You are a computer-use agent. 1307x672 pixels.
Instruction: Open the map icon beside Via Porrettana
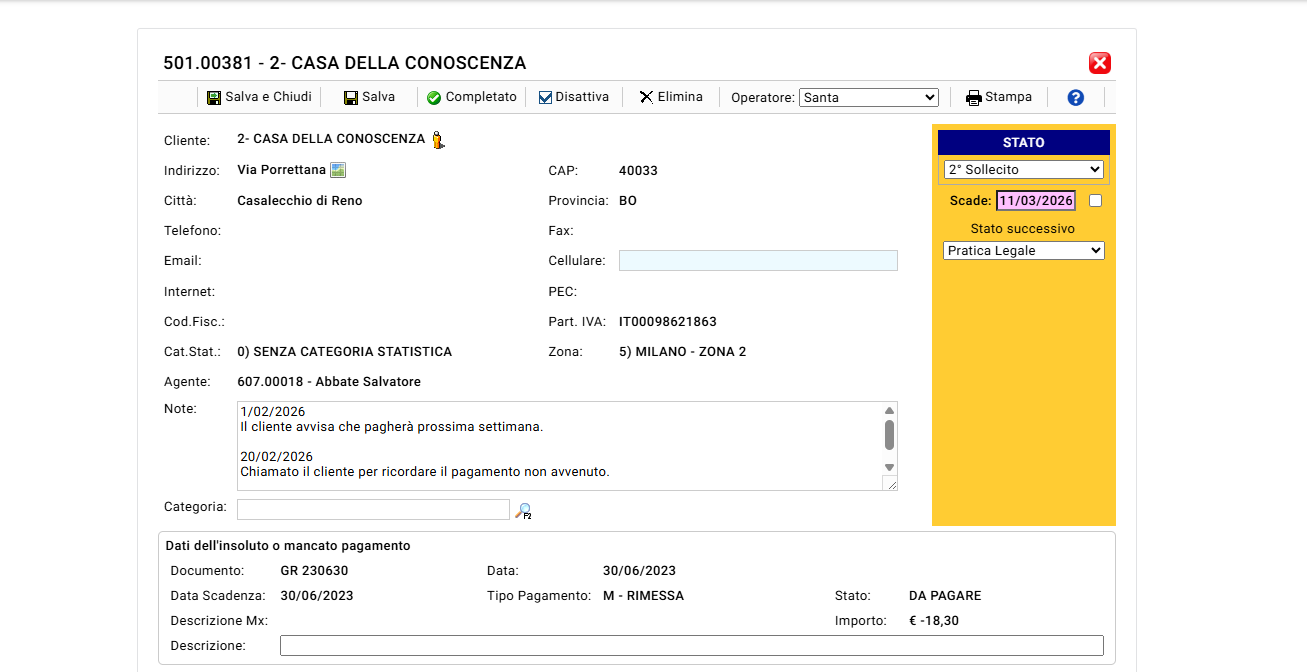coord(336,169)
